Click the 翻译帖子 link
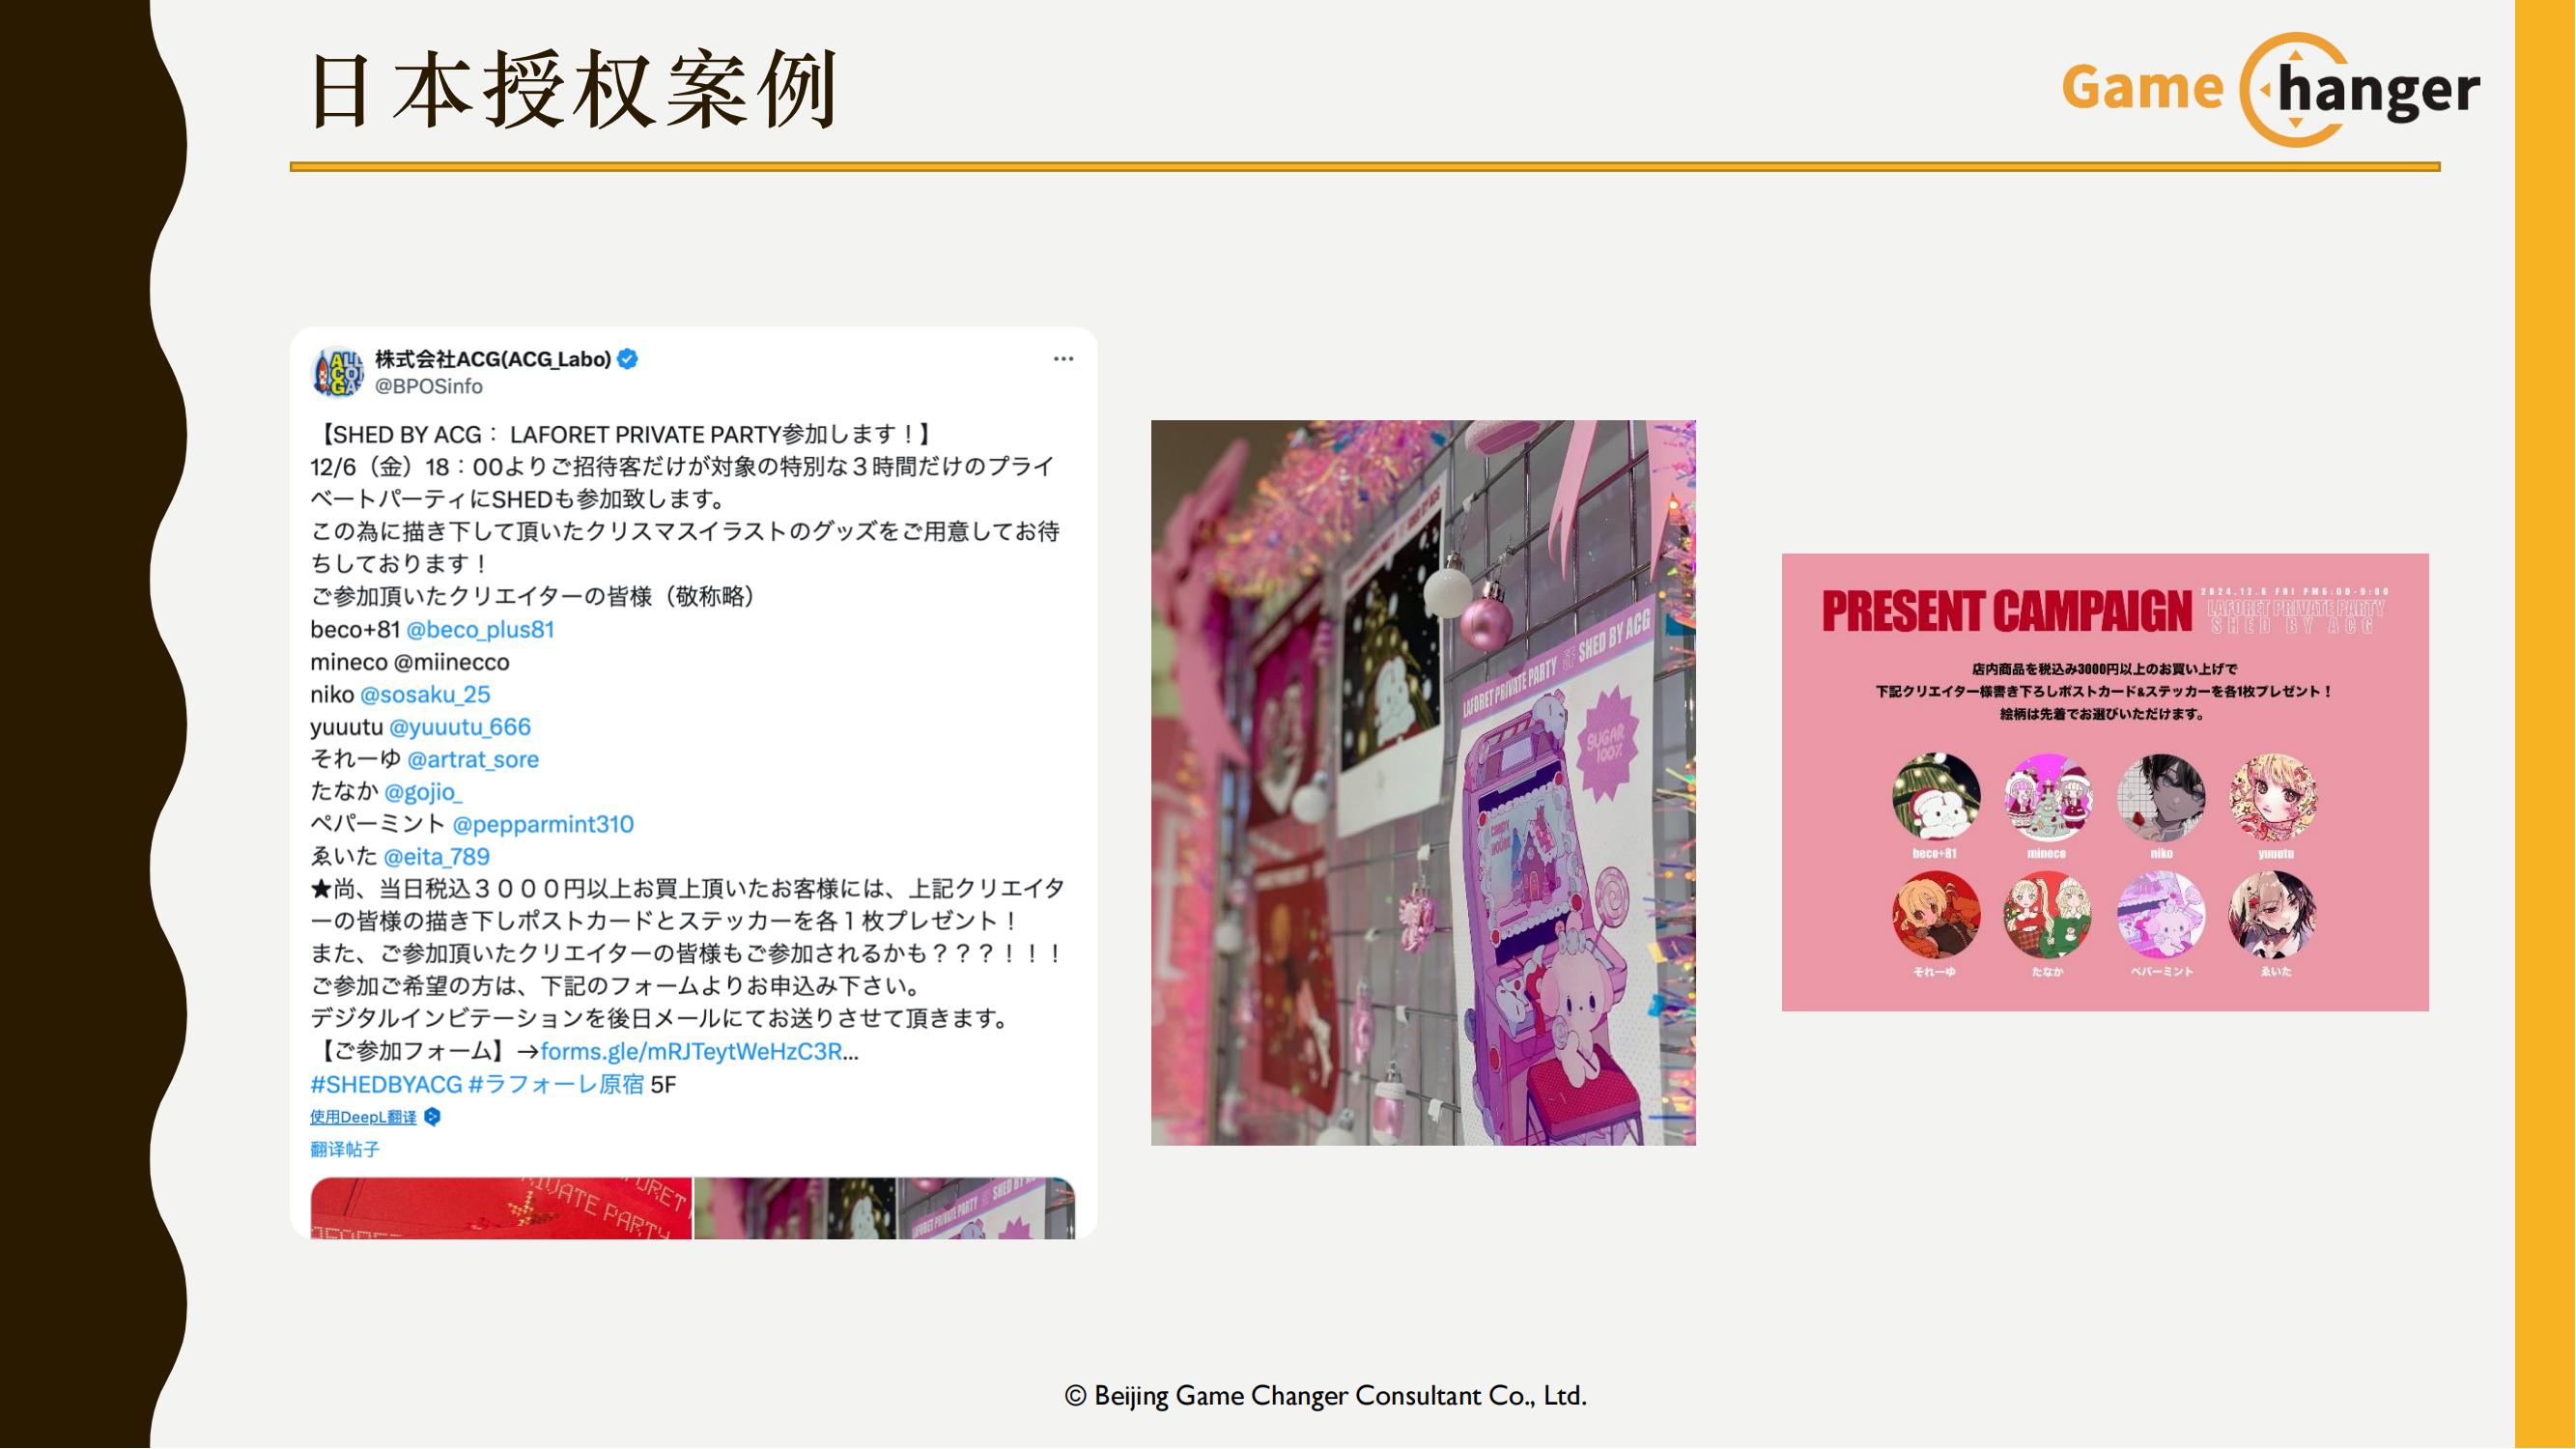Screen dimensions: 2576x1449 click(345, 1150)
